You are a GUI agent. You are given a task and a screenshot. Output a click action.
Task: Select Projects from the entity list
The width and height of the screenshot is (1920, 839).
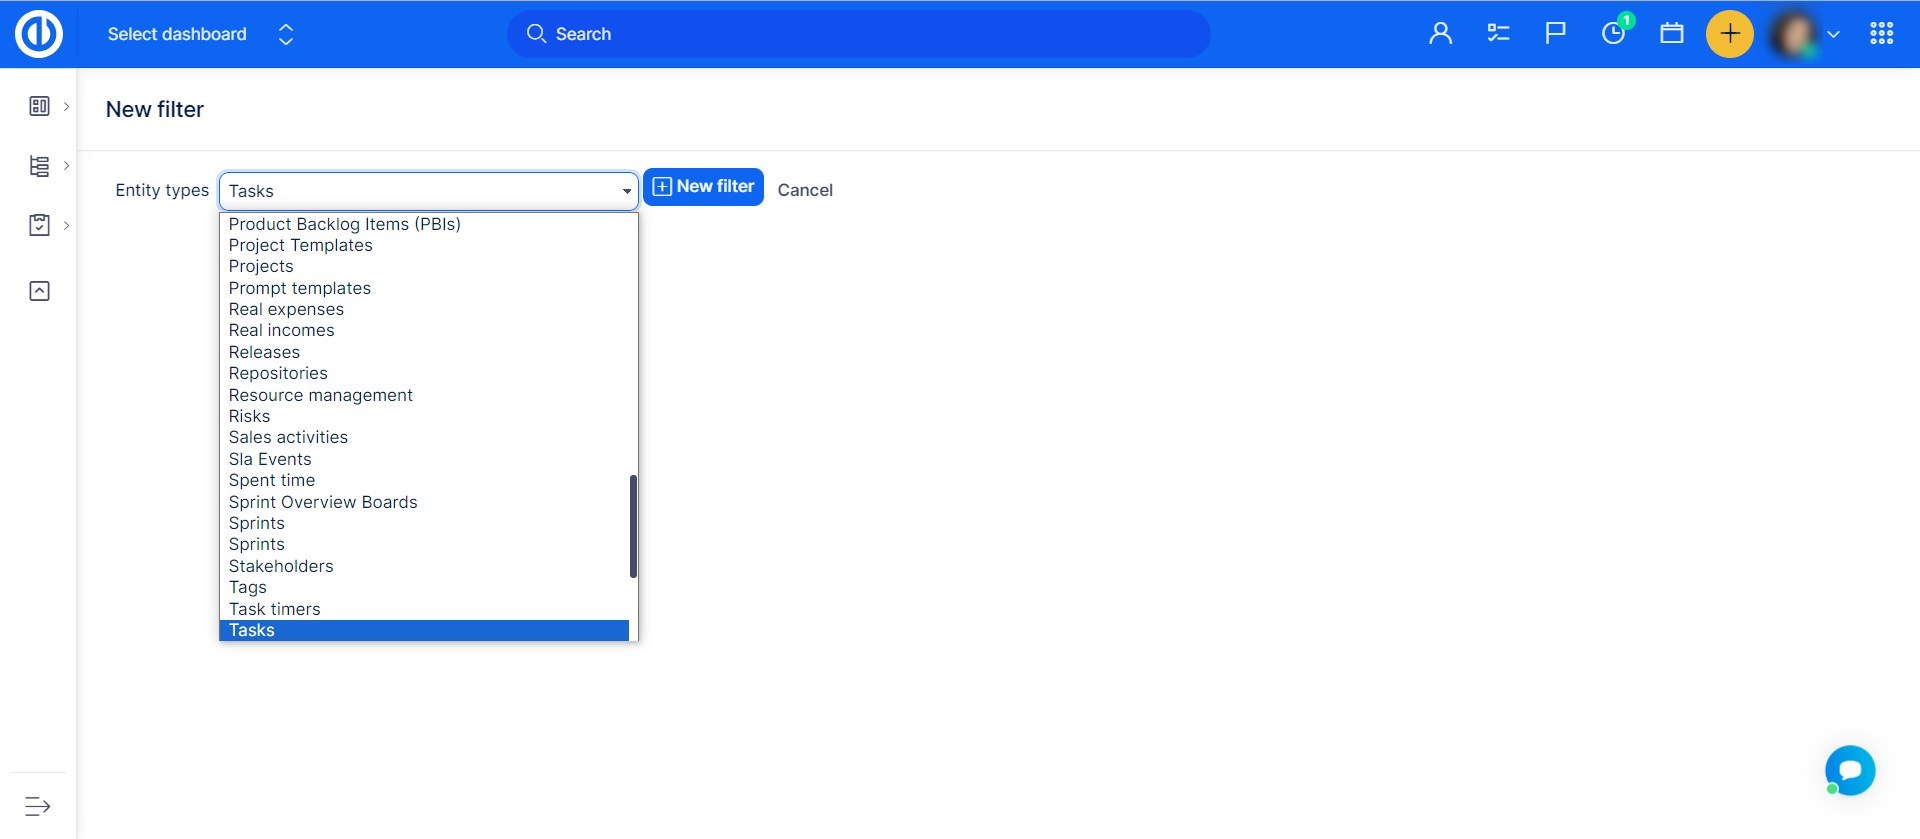(x=261, y=266)
